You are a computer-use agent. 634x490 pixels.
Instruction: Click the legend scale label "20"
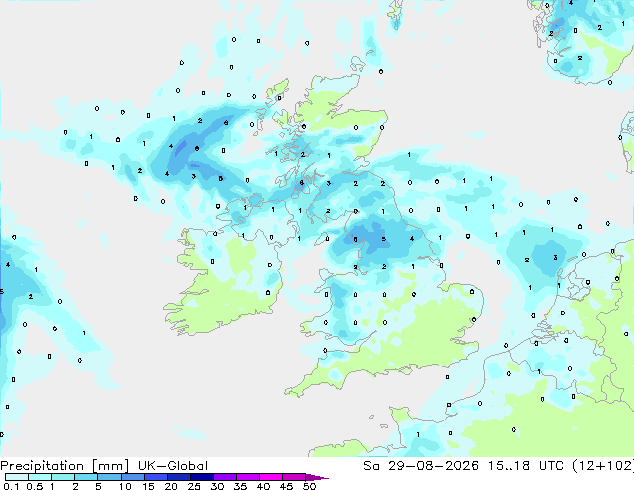point(171,486)
